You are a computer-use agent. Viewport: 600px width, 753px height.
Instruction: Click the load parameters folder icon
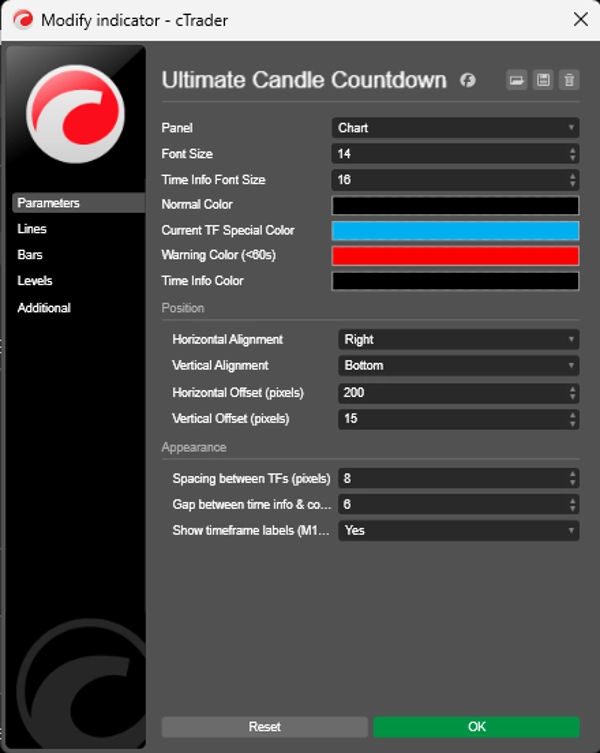click(517, 80)
